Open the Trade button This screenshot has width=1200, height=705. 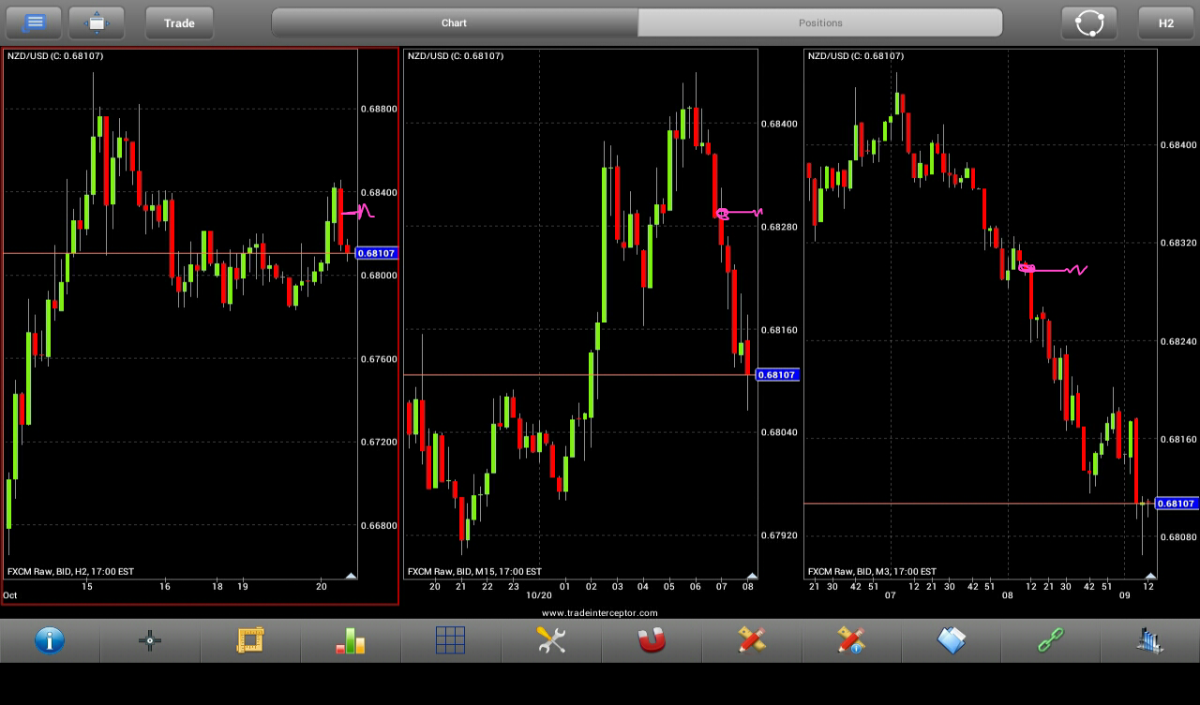[x=179, y=22]
